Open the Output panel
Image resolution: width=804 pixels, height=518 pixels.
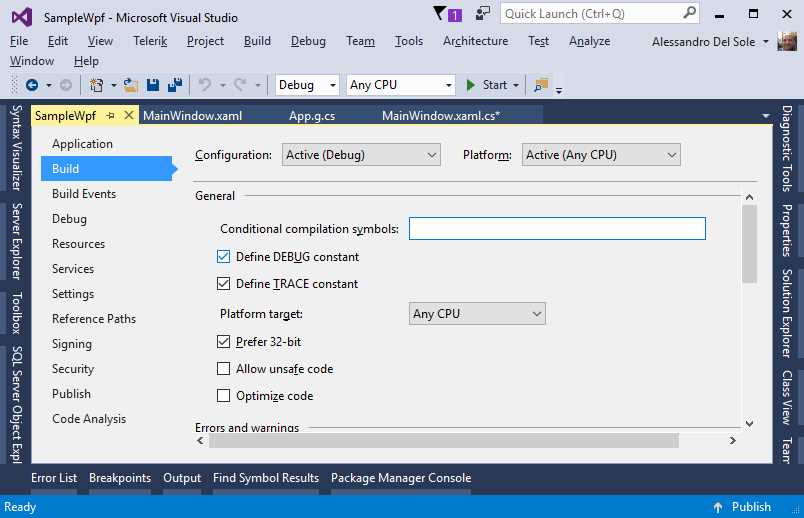coord(182,478)
